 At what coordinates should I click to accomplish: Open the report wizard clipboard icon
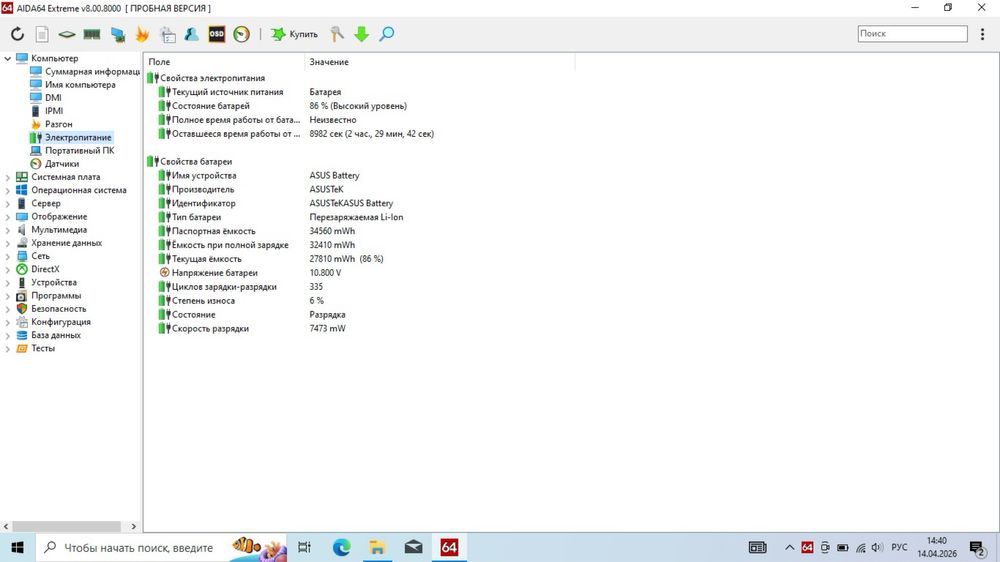pyautogui.click(x=168, y=34)
